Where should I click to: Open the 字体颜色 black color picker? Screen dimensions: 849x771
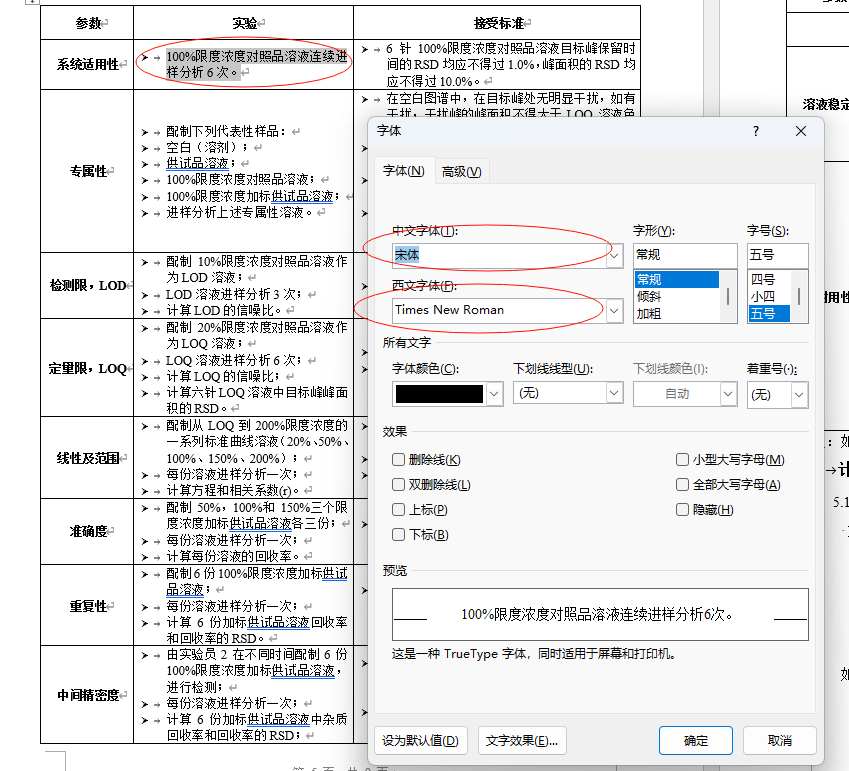[494, 394]
